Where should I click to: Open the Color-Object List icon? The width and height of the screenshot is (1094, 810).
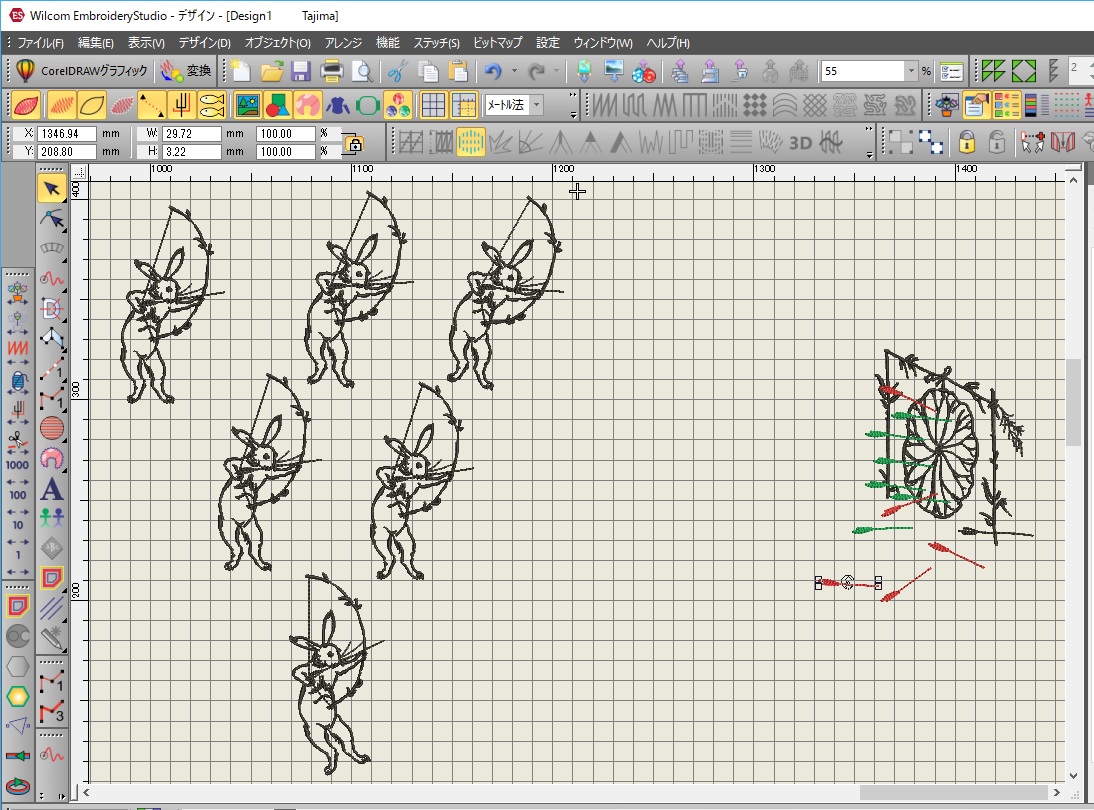tap(1007, 105)
